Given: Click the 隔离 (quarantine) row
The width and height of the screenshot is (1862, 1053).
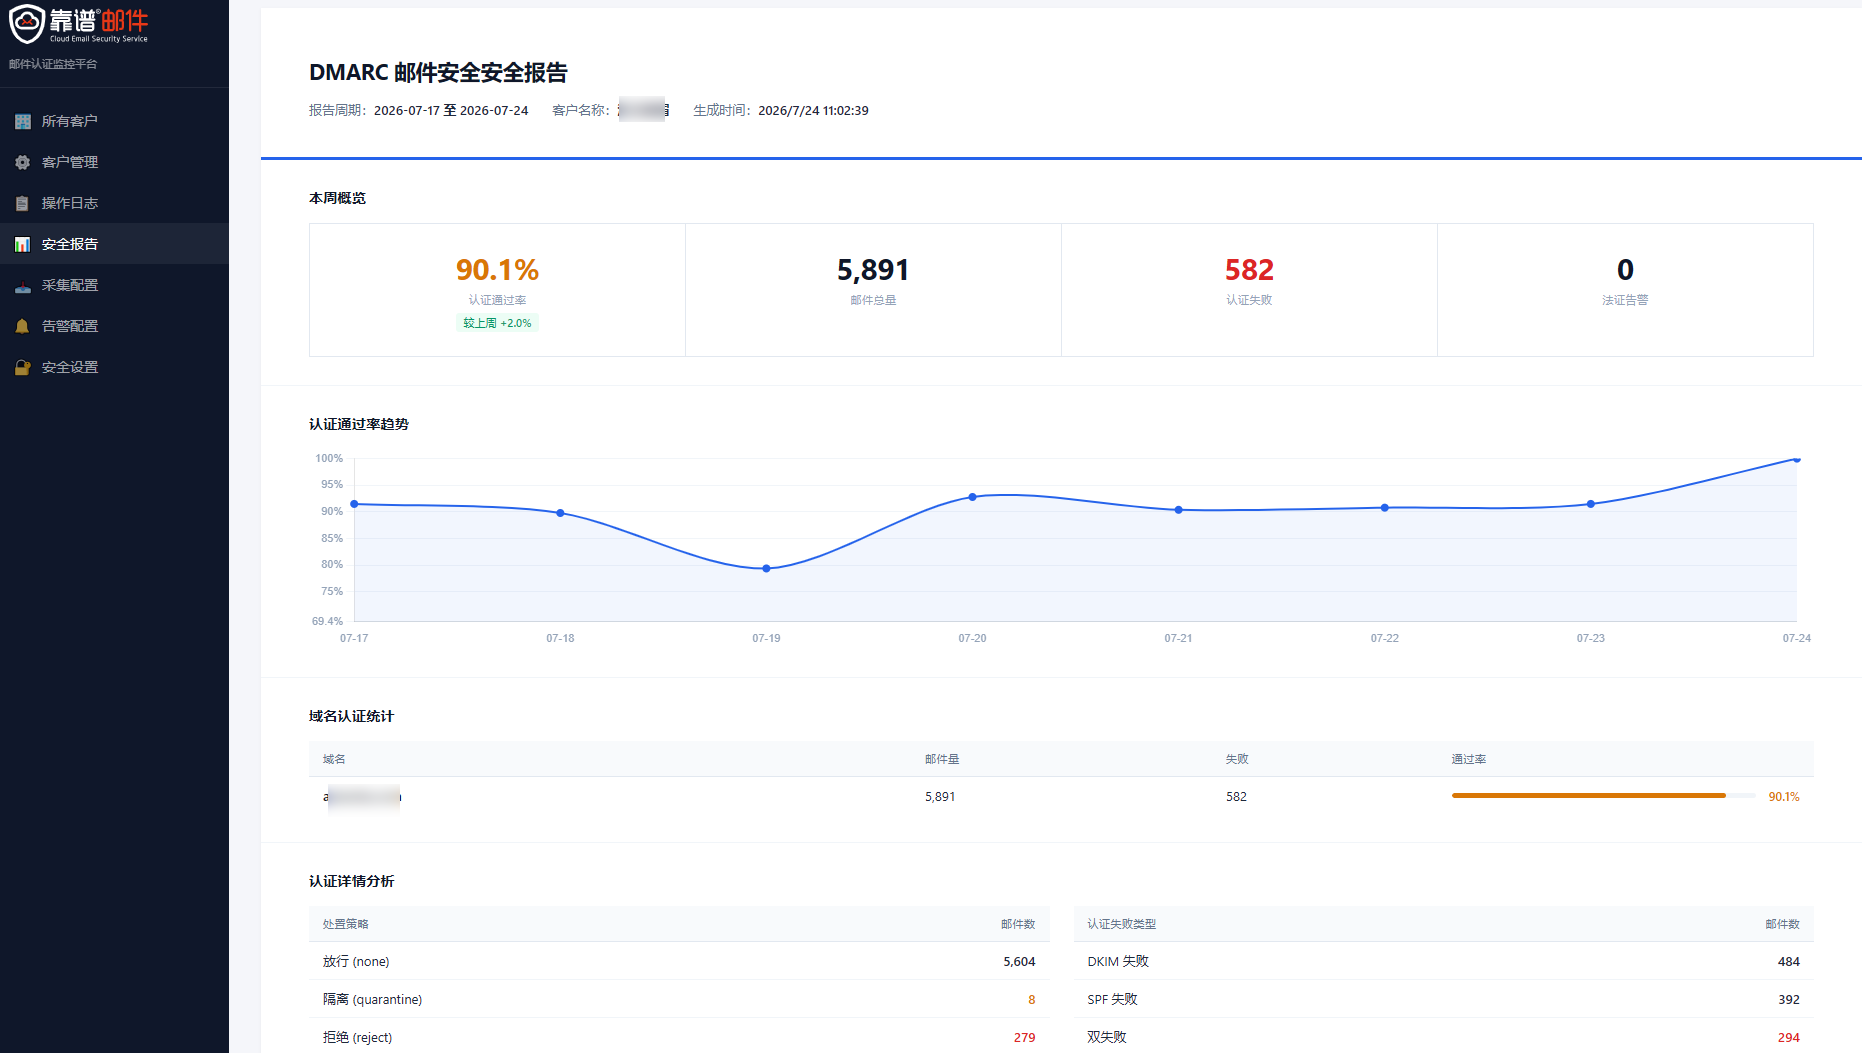Looking at the screenshot, I should pyautogui.click(x=679, y=999).
